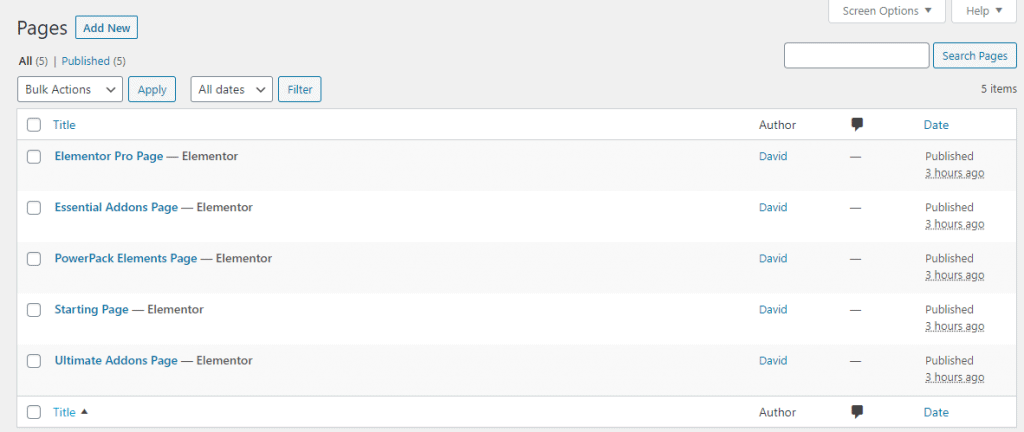
Task: Expand the Screen Options panel
Action: point(887,11)
